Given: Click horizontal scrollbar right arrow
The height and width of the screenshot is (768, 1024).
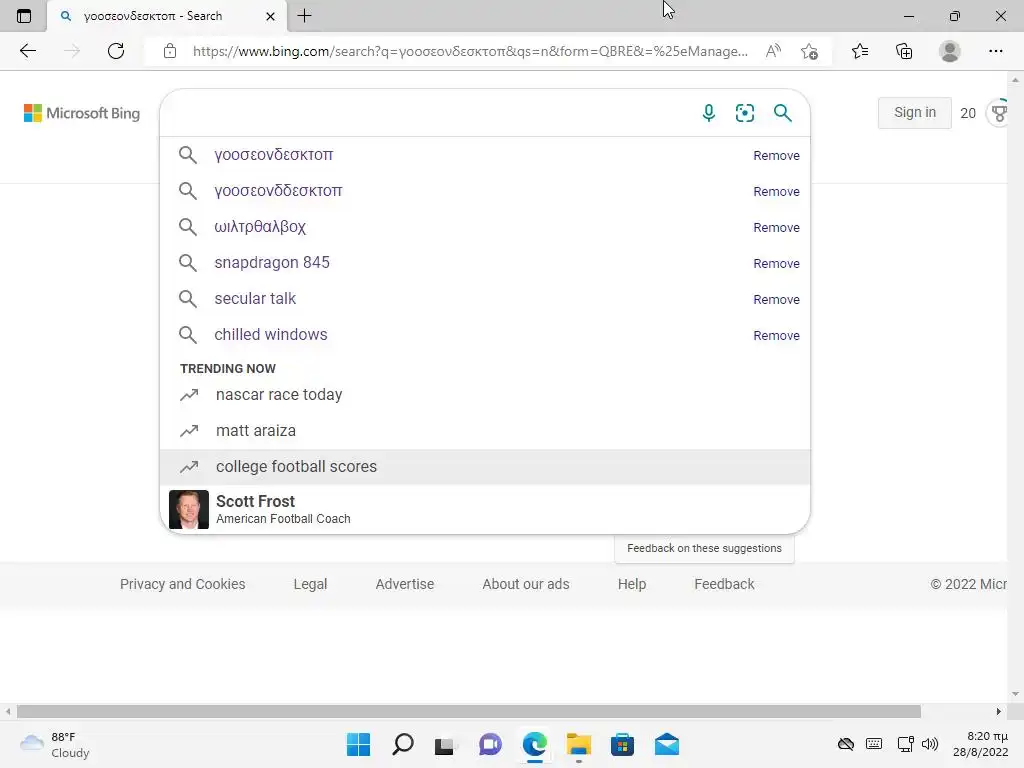Looking at the screenshot, I should pos(999,711).
